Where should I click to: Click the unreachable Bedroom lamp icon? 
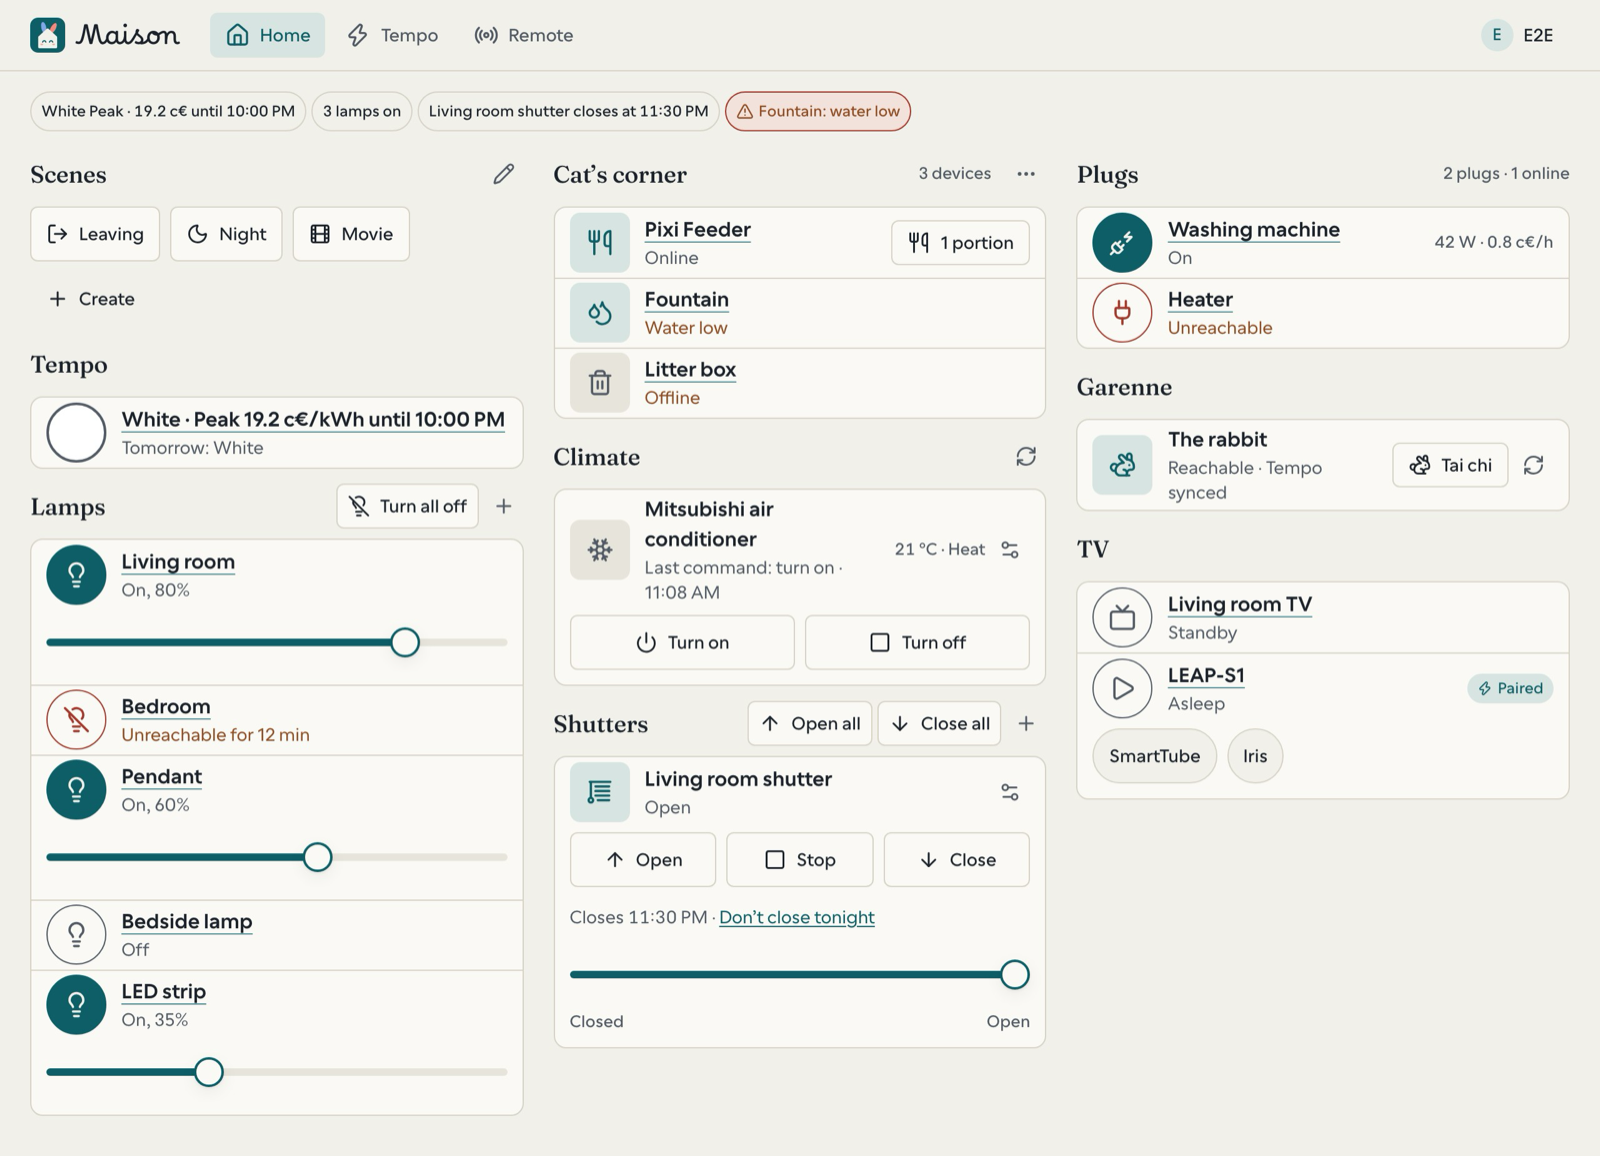pos(76,720)
